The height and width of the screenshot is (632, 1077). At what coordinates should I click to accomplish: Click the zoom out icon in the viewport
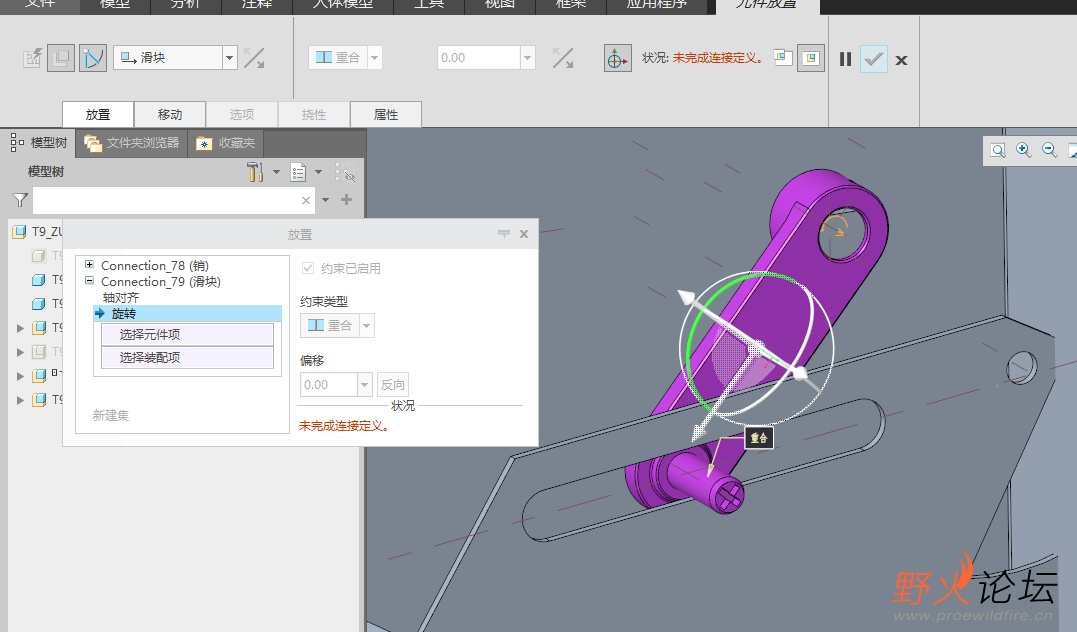[x=1050, y=150]
